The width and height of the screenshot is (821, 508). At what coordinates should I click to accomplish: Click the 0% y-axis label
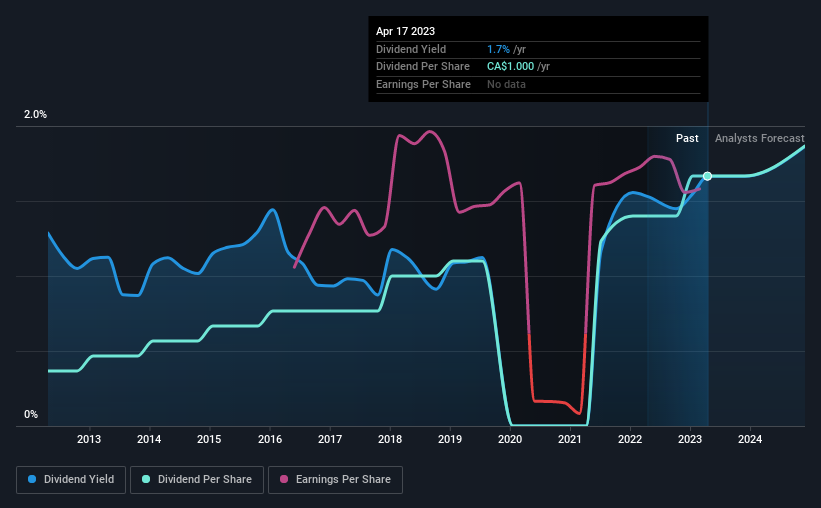point(31,414)
